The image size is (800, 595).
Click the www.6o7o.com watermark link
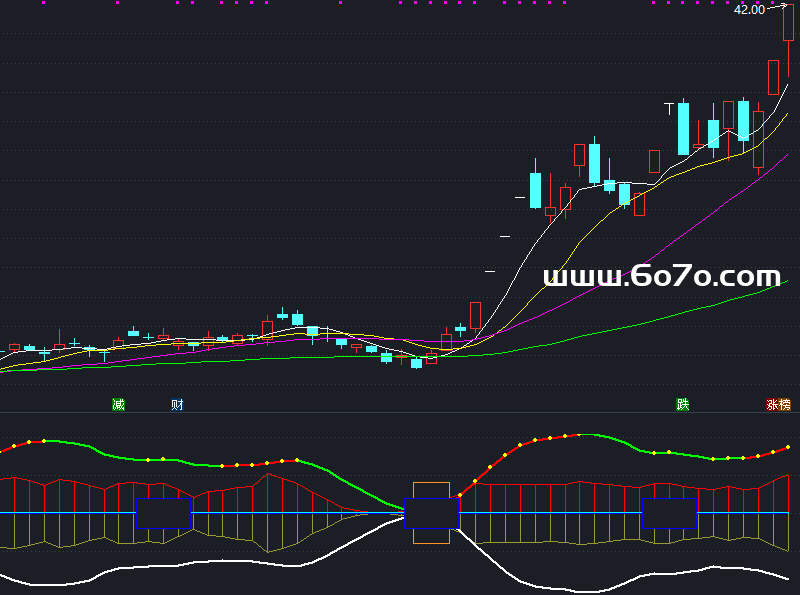tap(661, 276)
